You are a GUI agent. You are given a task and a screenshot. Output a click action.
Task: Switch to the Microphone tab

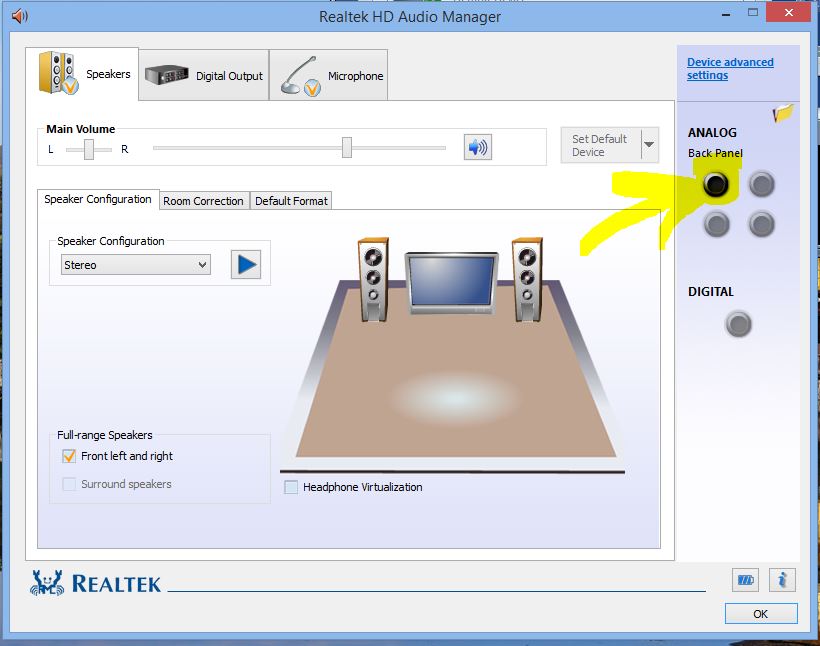tap(329, 75)
